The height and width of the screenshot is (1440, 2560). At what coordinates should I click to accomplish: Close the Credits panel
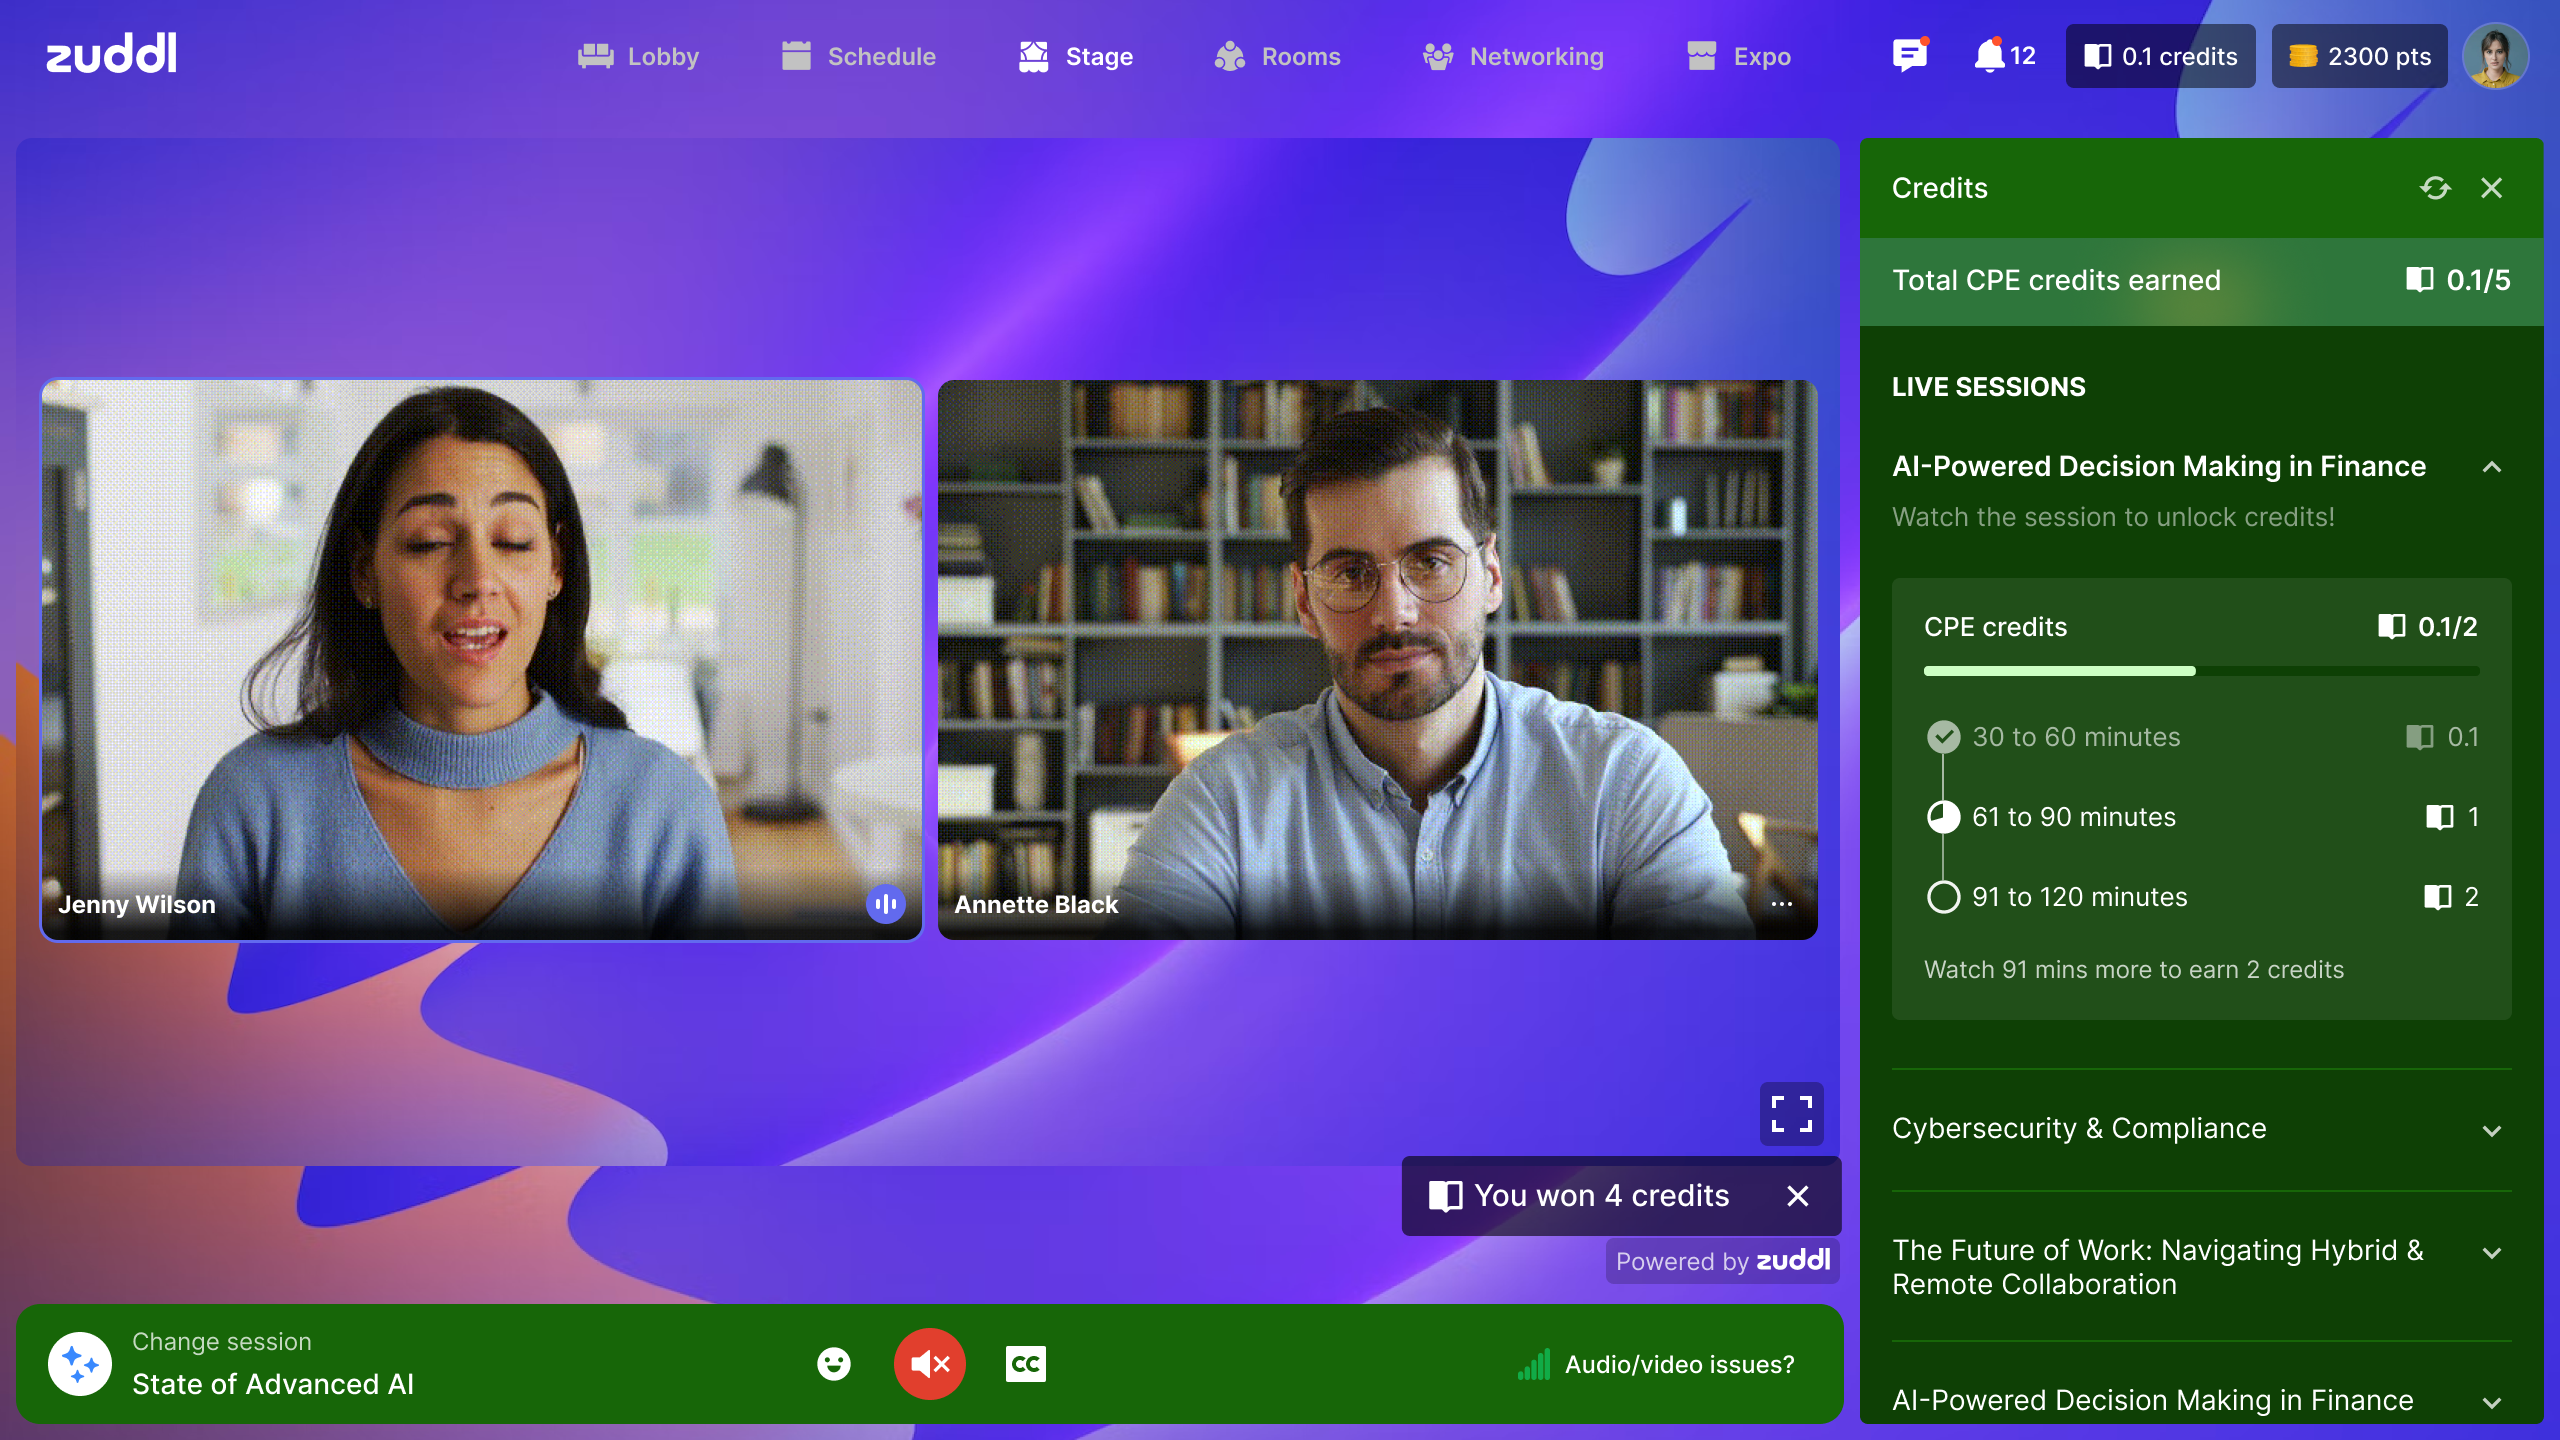2492,188
